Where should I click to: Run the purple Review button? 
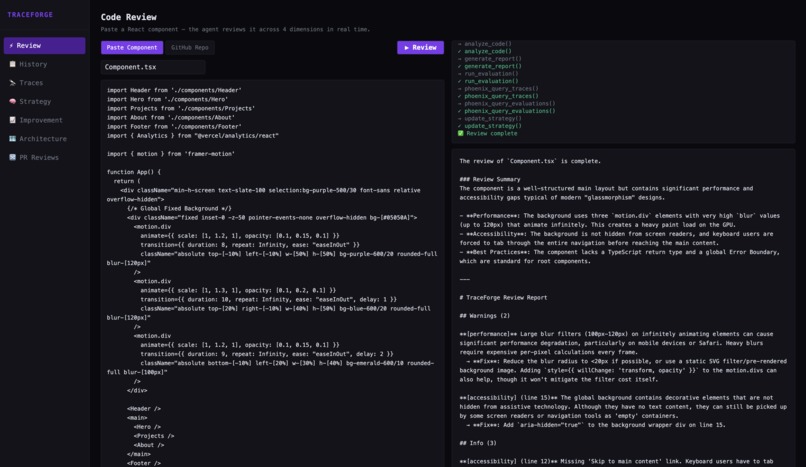click(420, 47)
